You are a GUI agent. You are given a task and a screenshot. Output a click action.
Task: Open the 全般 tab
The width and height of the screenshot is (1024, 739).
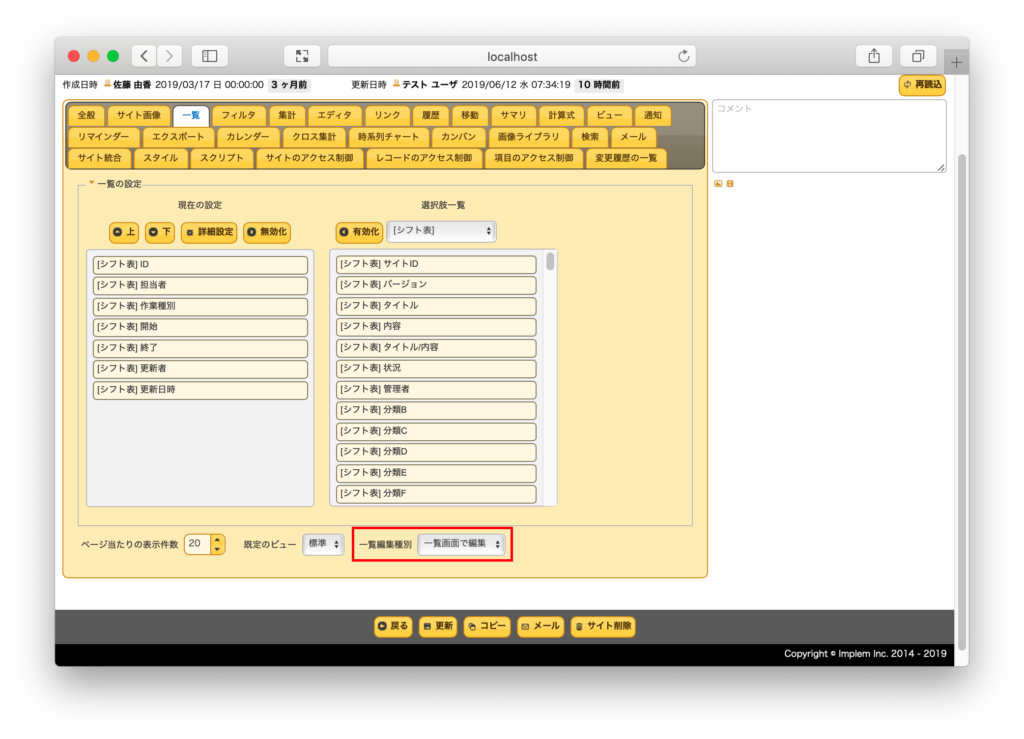pos(86,116)
